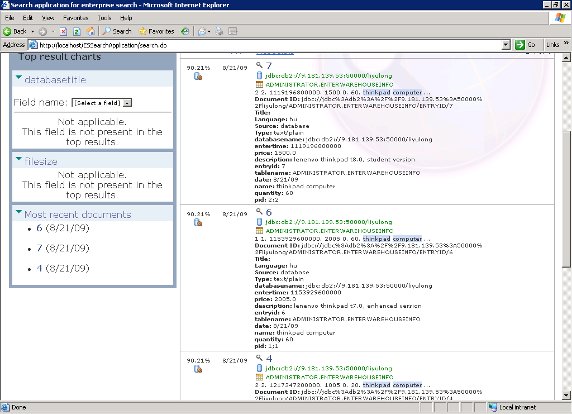Open the File menu
This screenshot has width=572, height=414.
coord(9,18)
